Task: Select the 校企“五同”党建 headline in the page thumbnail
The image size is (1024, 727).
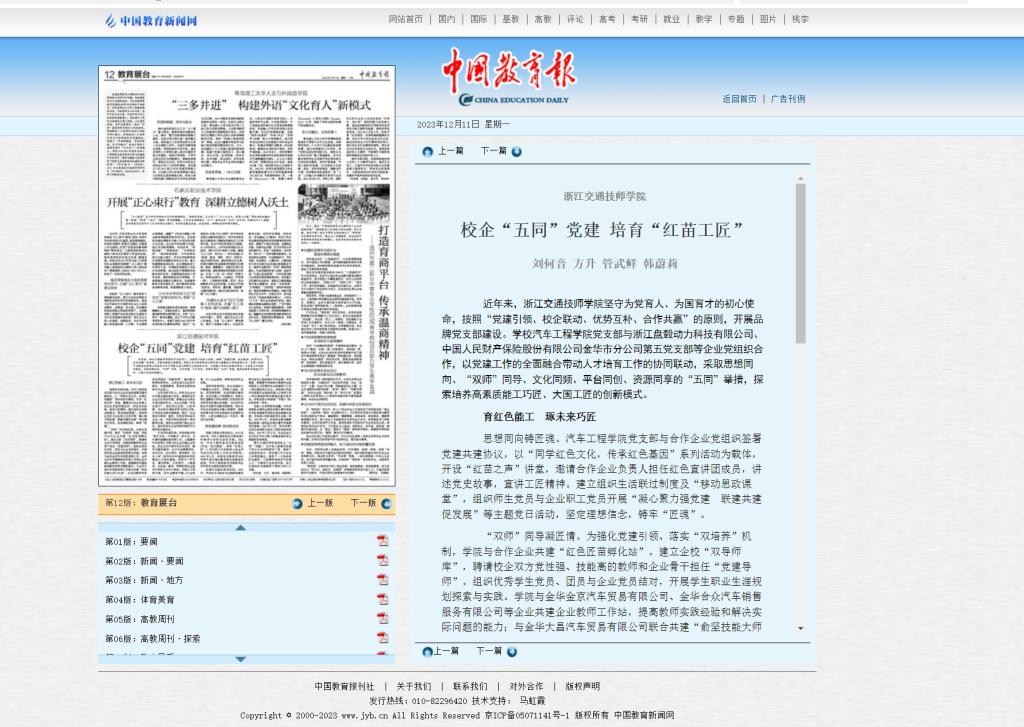Action: [x=197, y=348]
